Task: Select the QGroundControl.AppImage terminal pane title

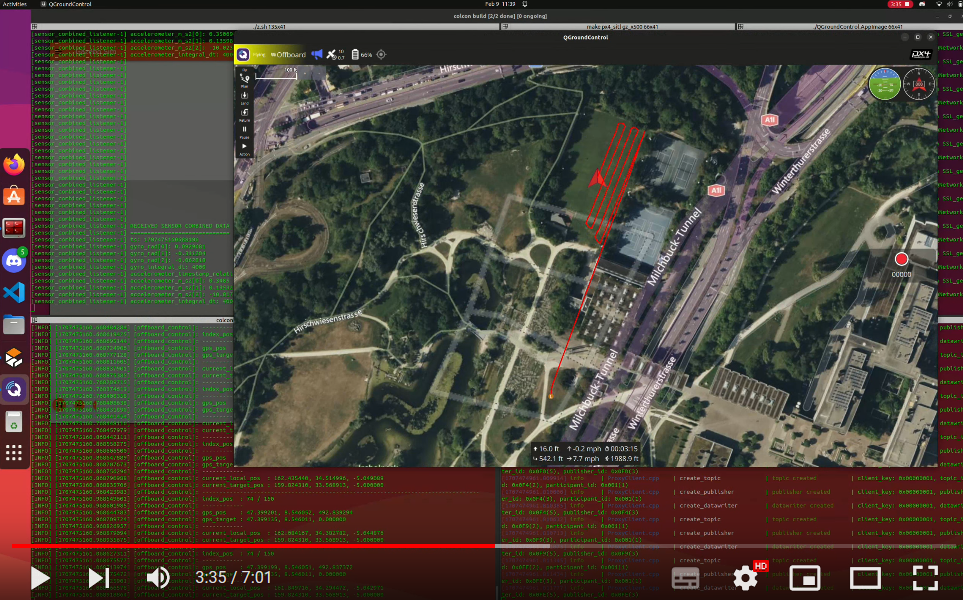Action: point(857,26)
